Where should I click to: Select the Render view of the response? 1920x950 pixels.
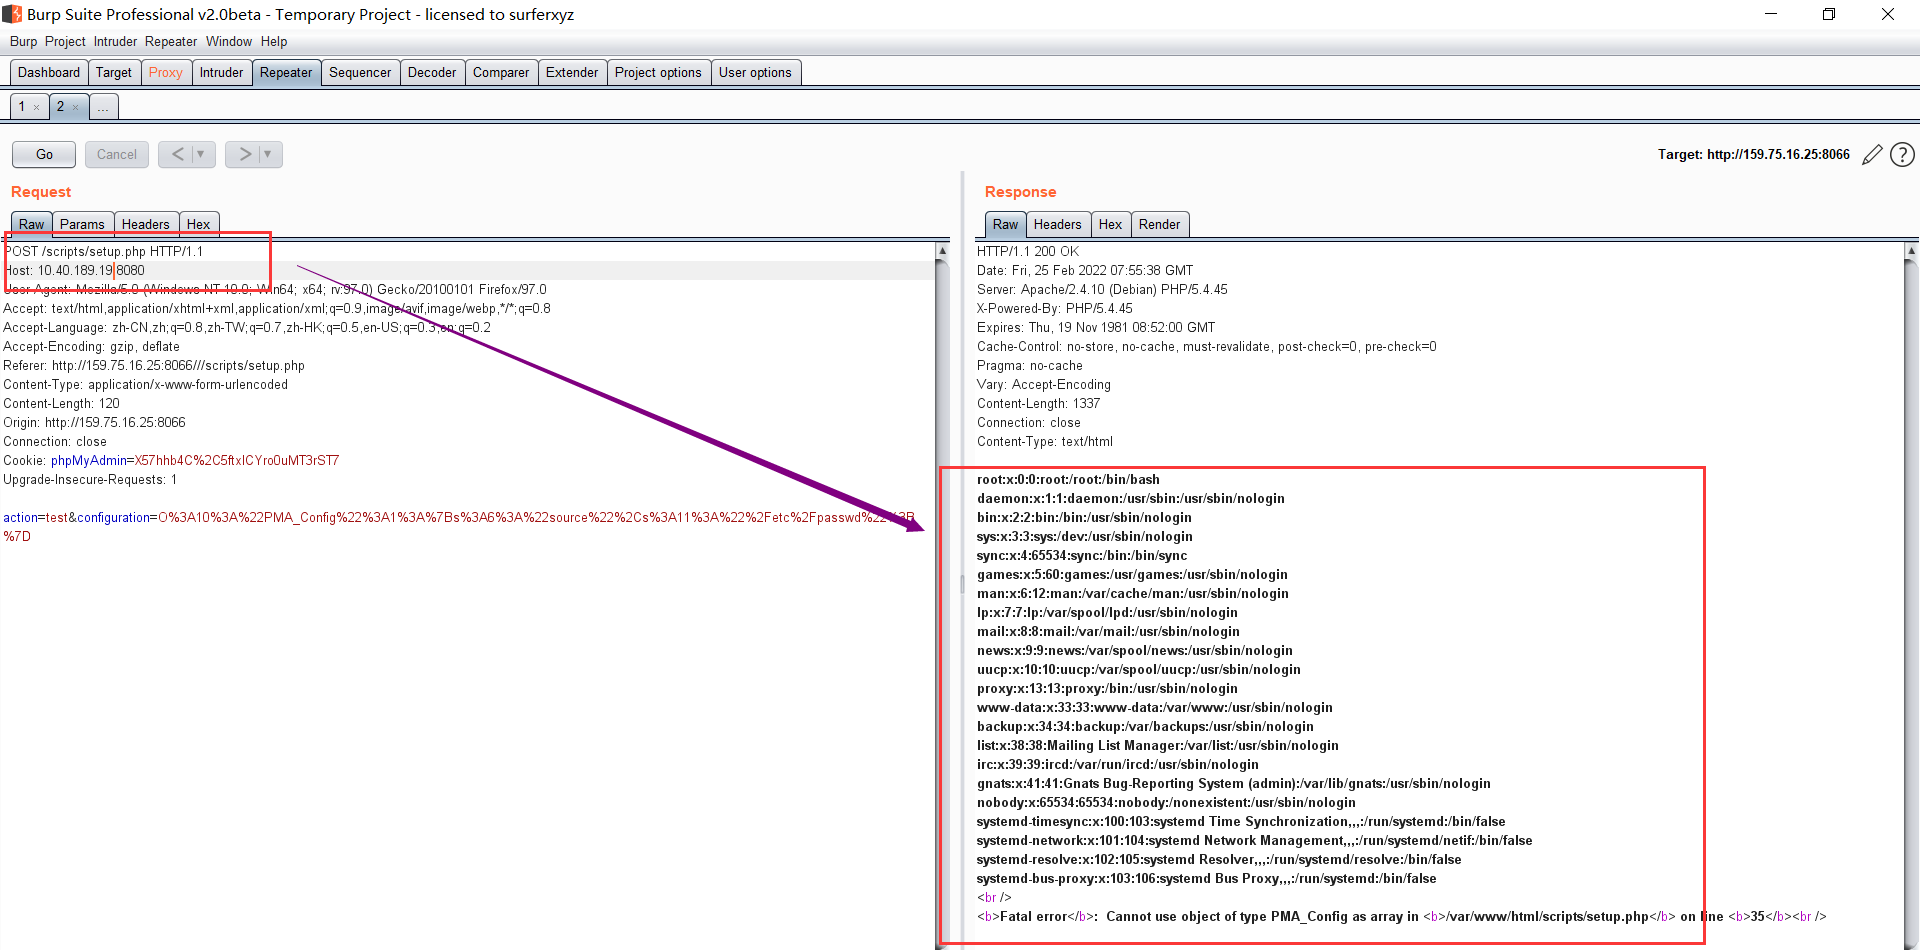(1160, 224)
